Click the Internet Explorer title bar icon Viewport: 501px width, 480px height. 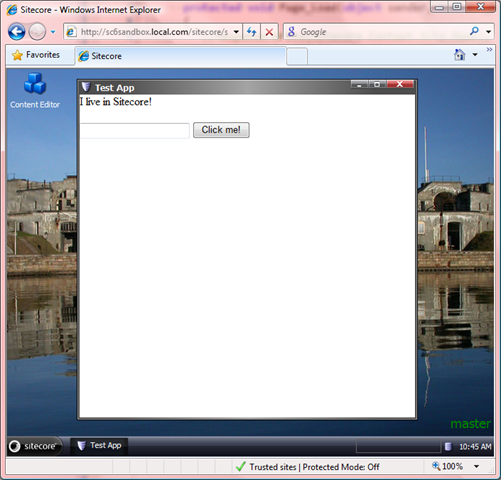click(x=12, y=10)
